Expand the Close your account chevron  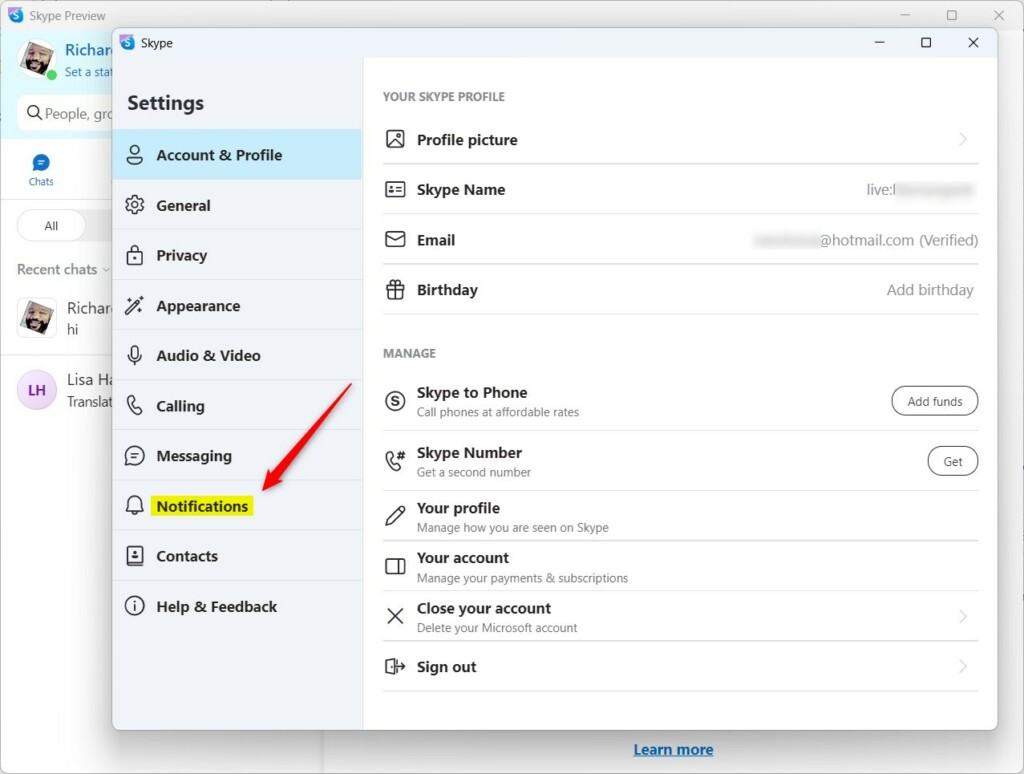(963, 616)
